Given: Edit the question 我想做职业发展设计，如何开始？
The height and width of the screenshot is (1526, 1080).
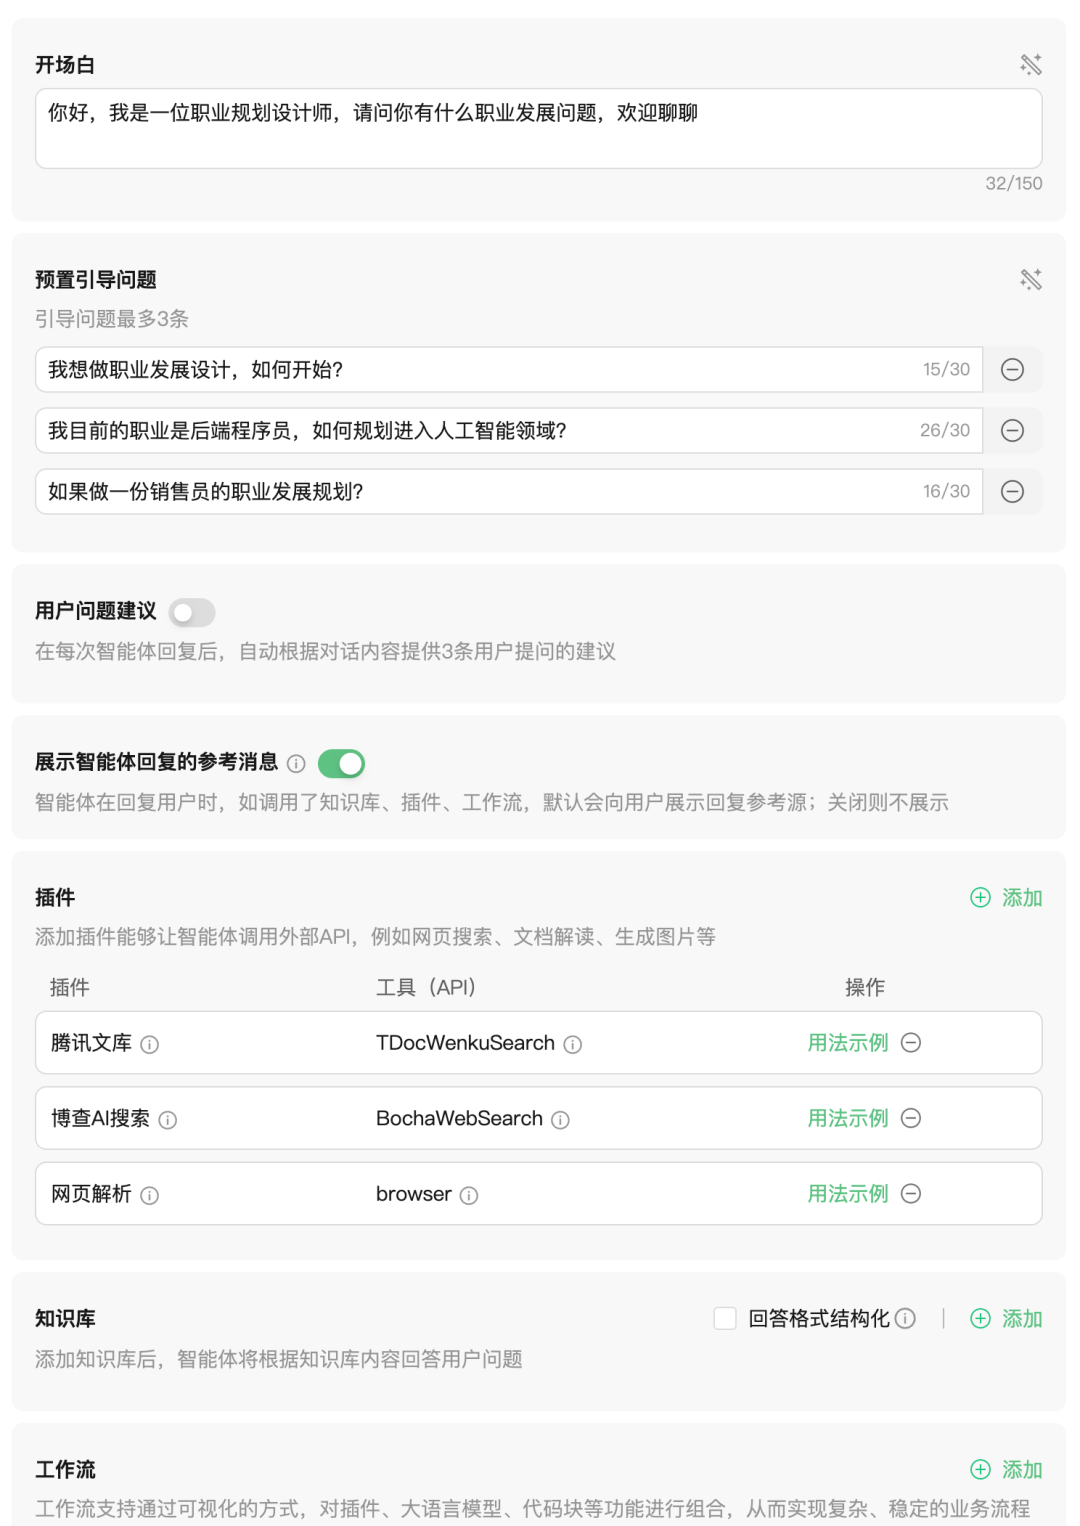Looking at the screenshot, I should point(509,370).
